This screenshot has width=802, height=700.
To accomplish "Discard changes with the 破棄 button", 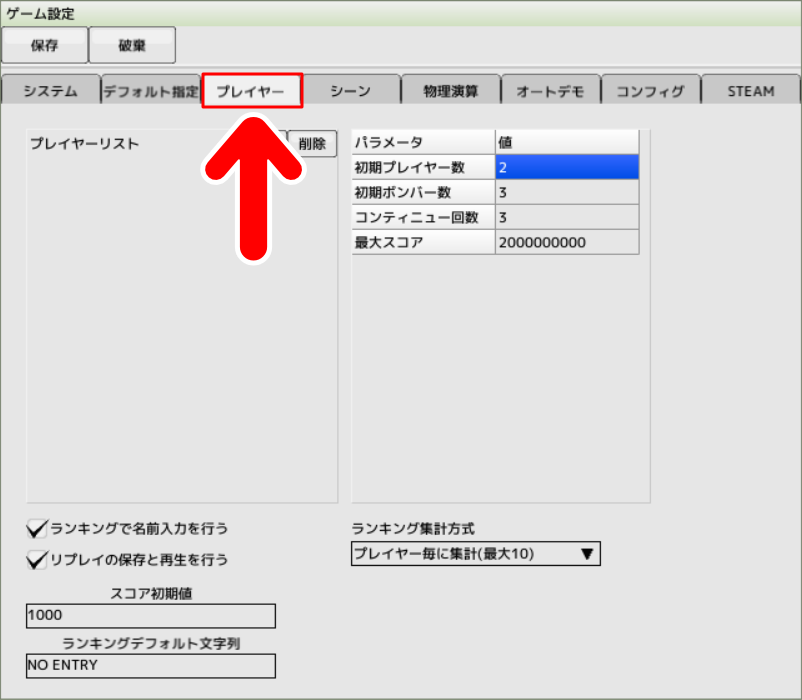I will [131, 44].
